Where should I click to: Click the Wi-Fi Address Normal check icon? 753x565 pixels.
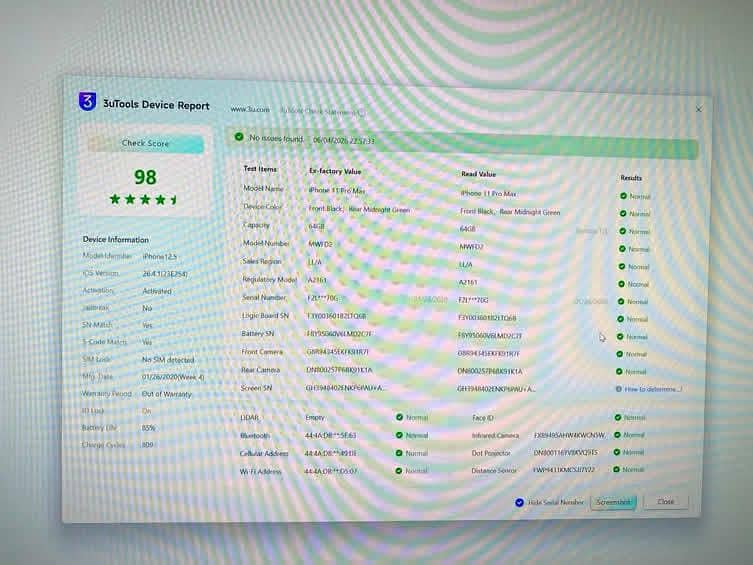pos(399,471)
